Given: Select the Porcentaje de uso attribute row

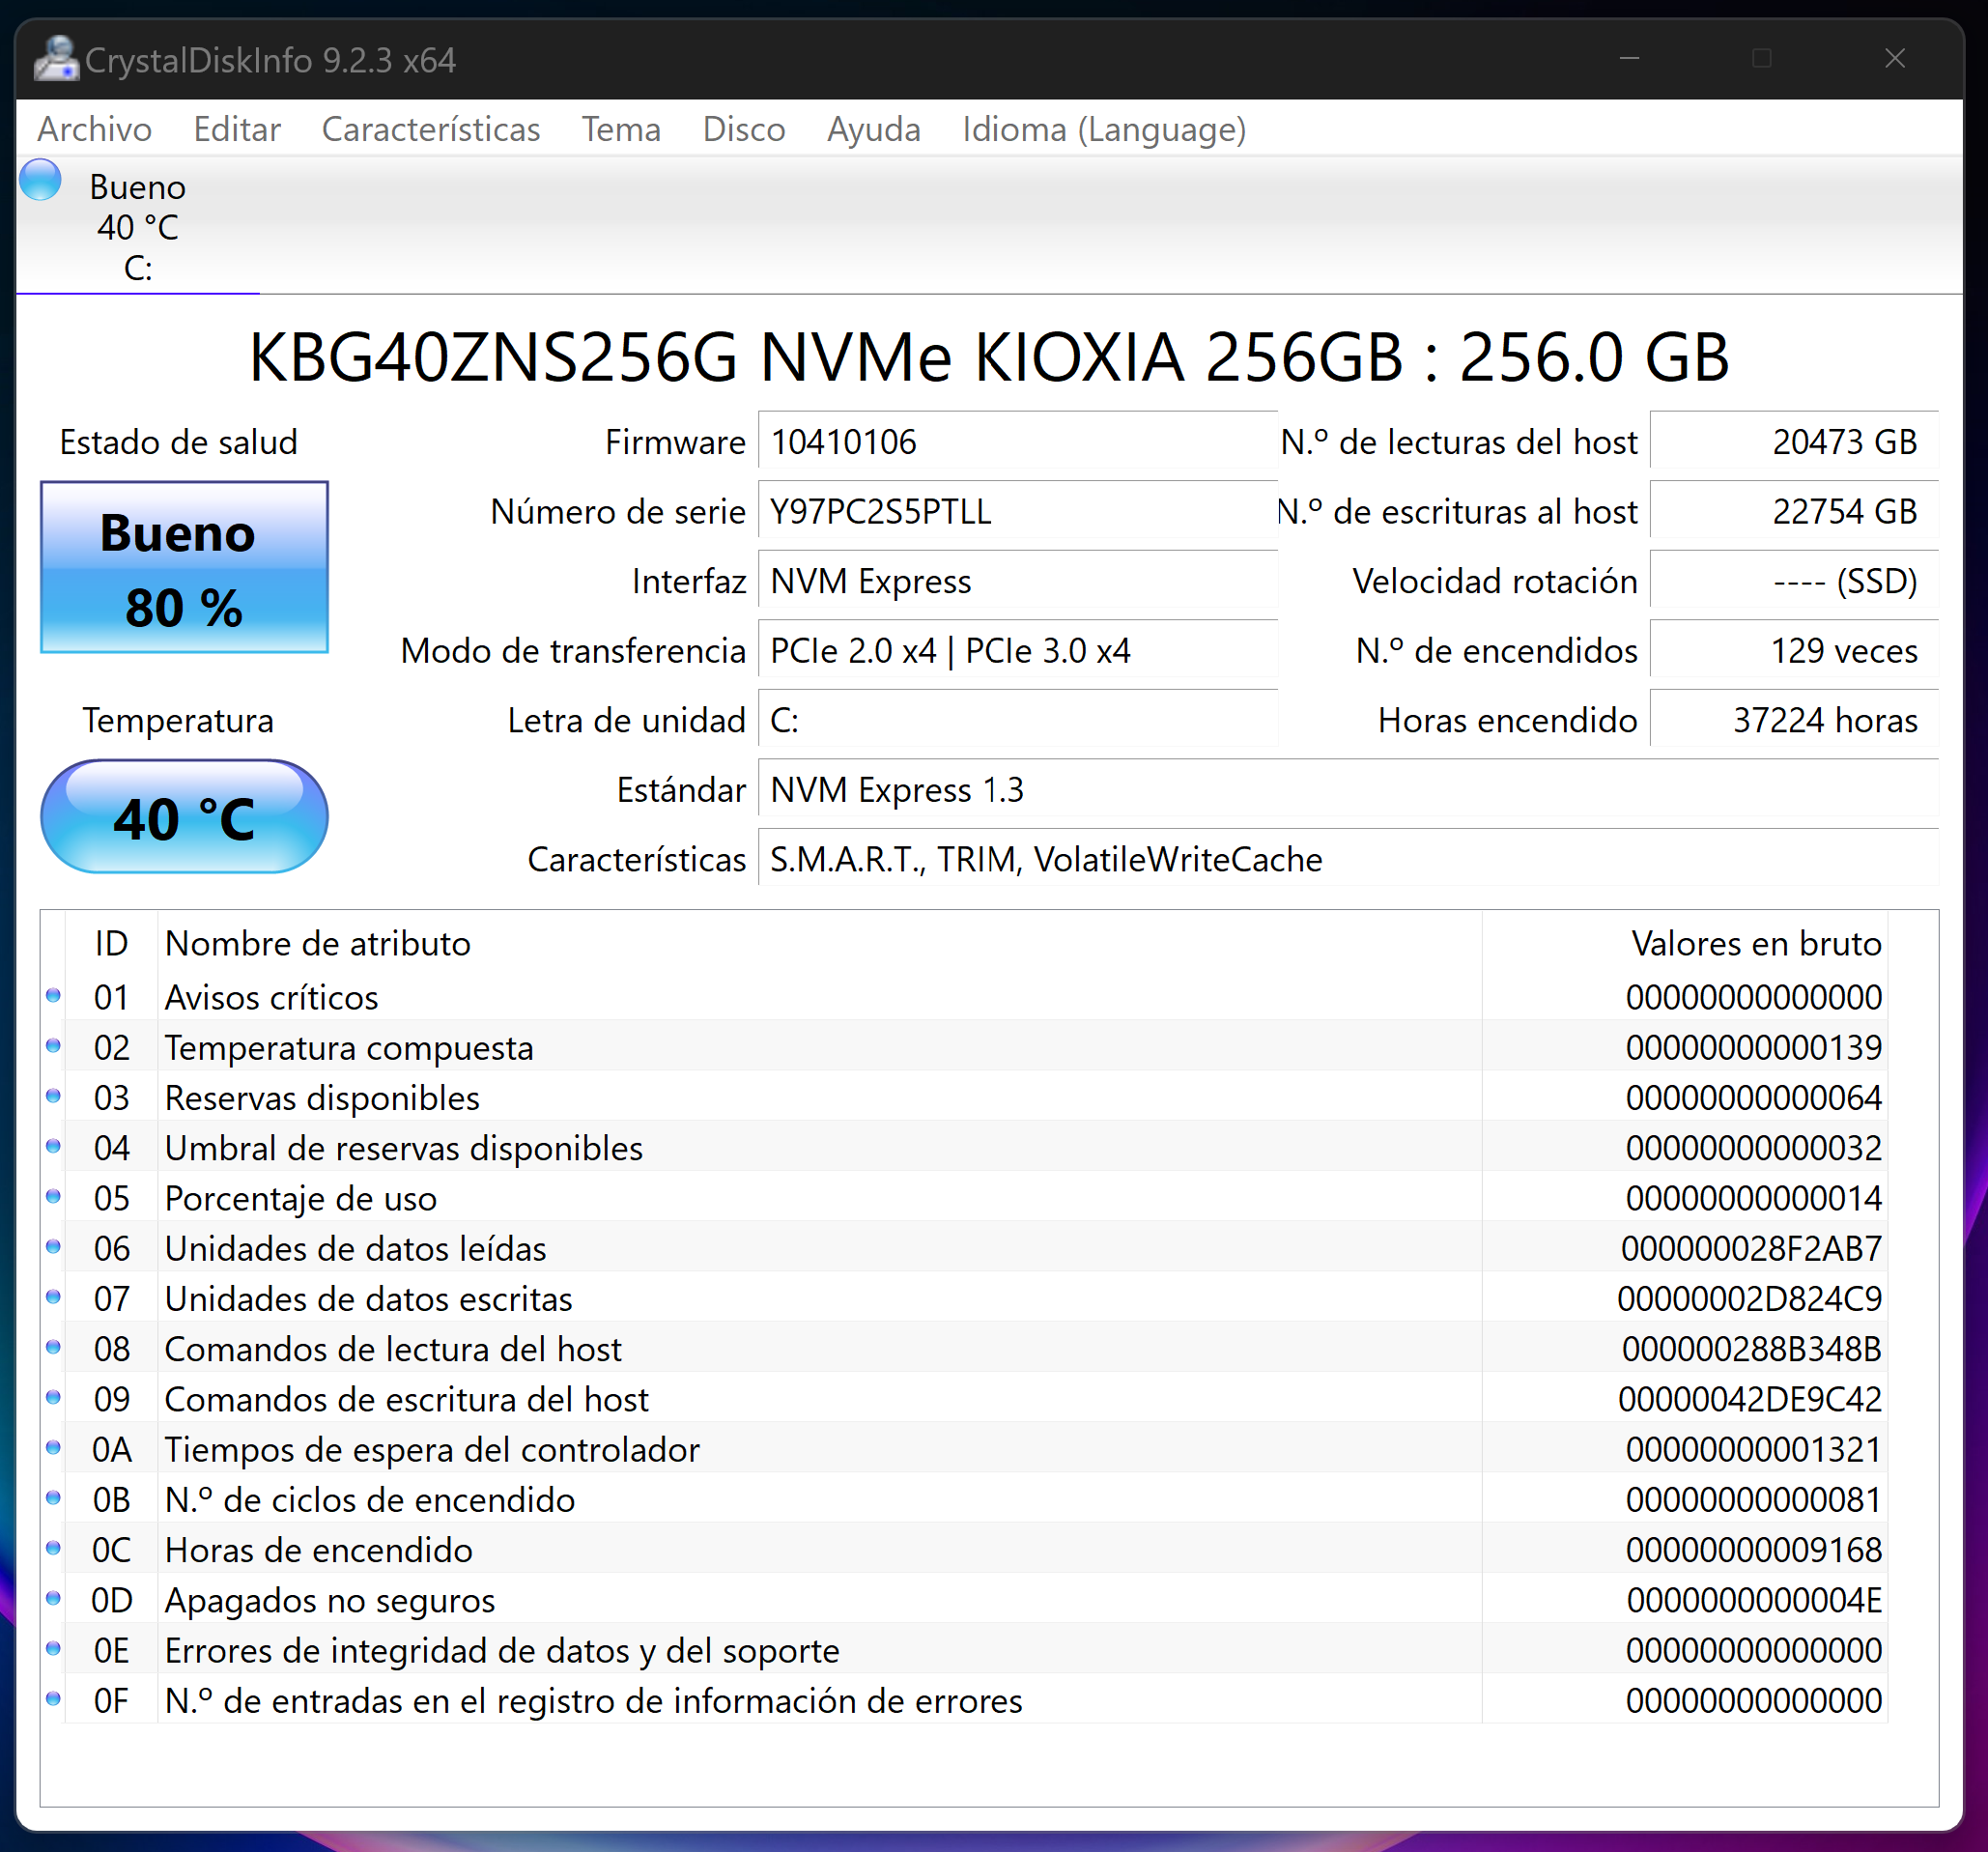Looking at the screenshot, I should pyautogui.click(x=965, y=1198).
